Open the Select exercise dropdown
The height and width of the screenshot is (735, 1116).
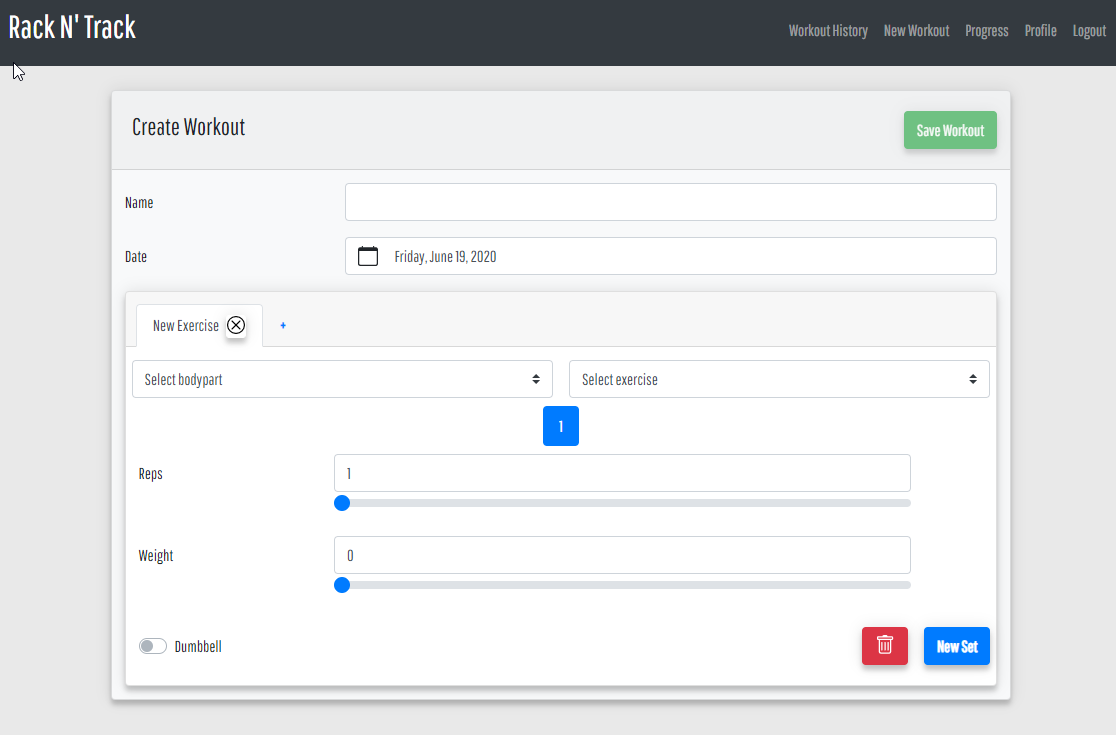[779, 379]
